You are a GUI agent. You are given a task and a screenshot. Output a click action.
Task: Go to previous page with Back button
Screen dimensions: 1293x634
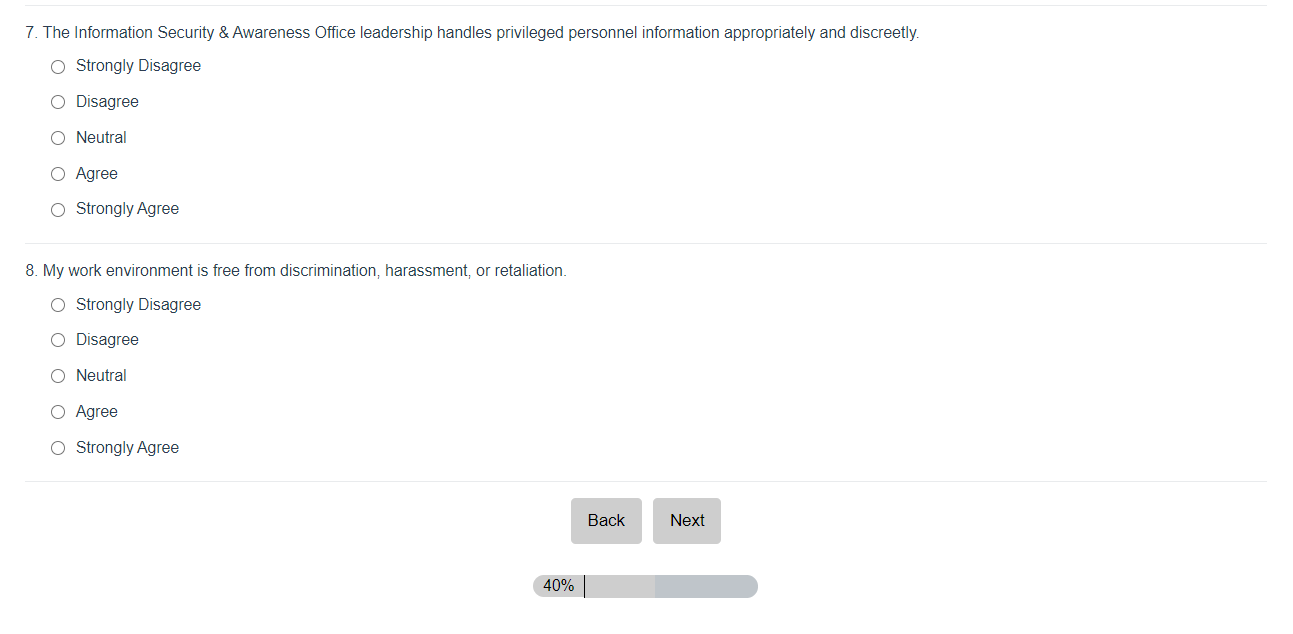[x=606, y=521]
